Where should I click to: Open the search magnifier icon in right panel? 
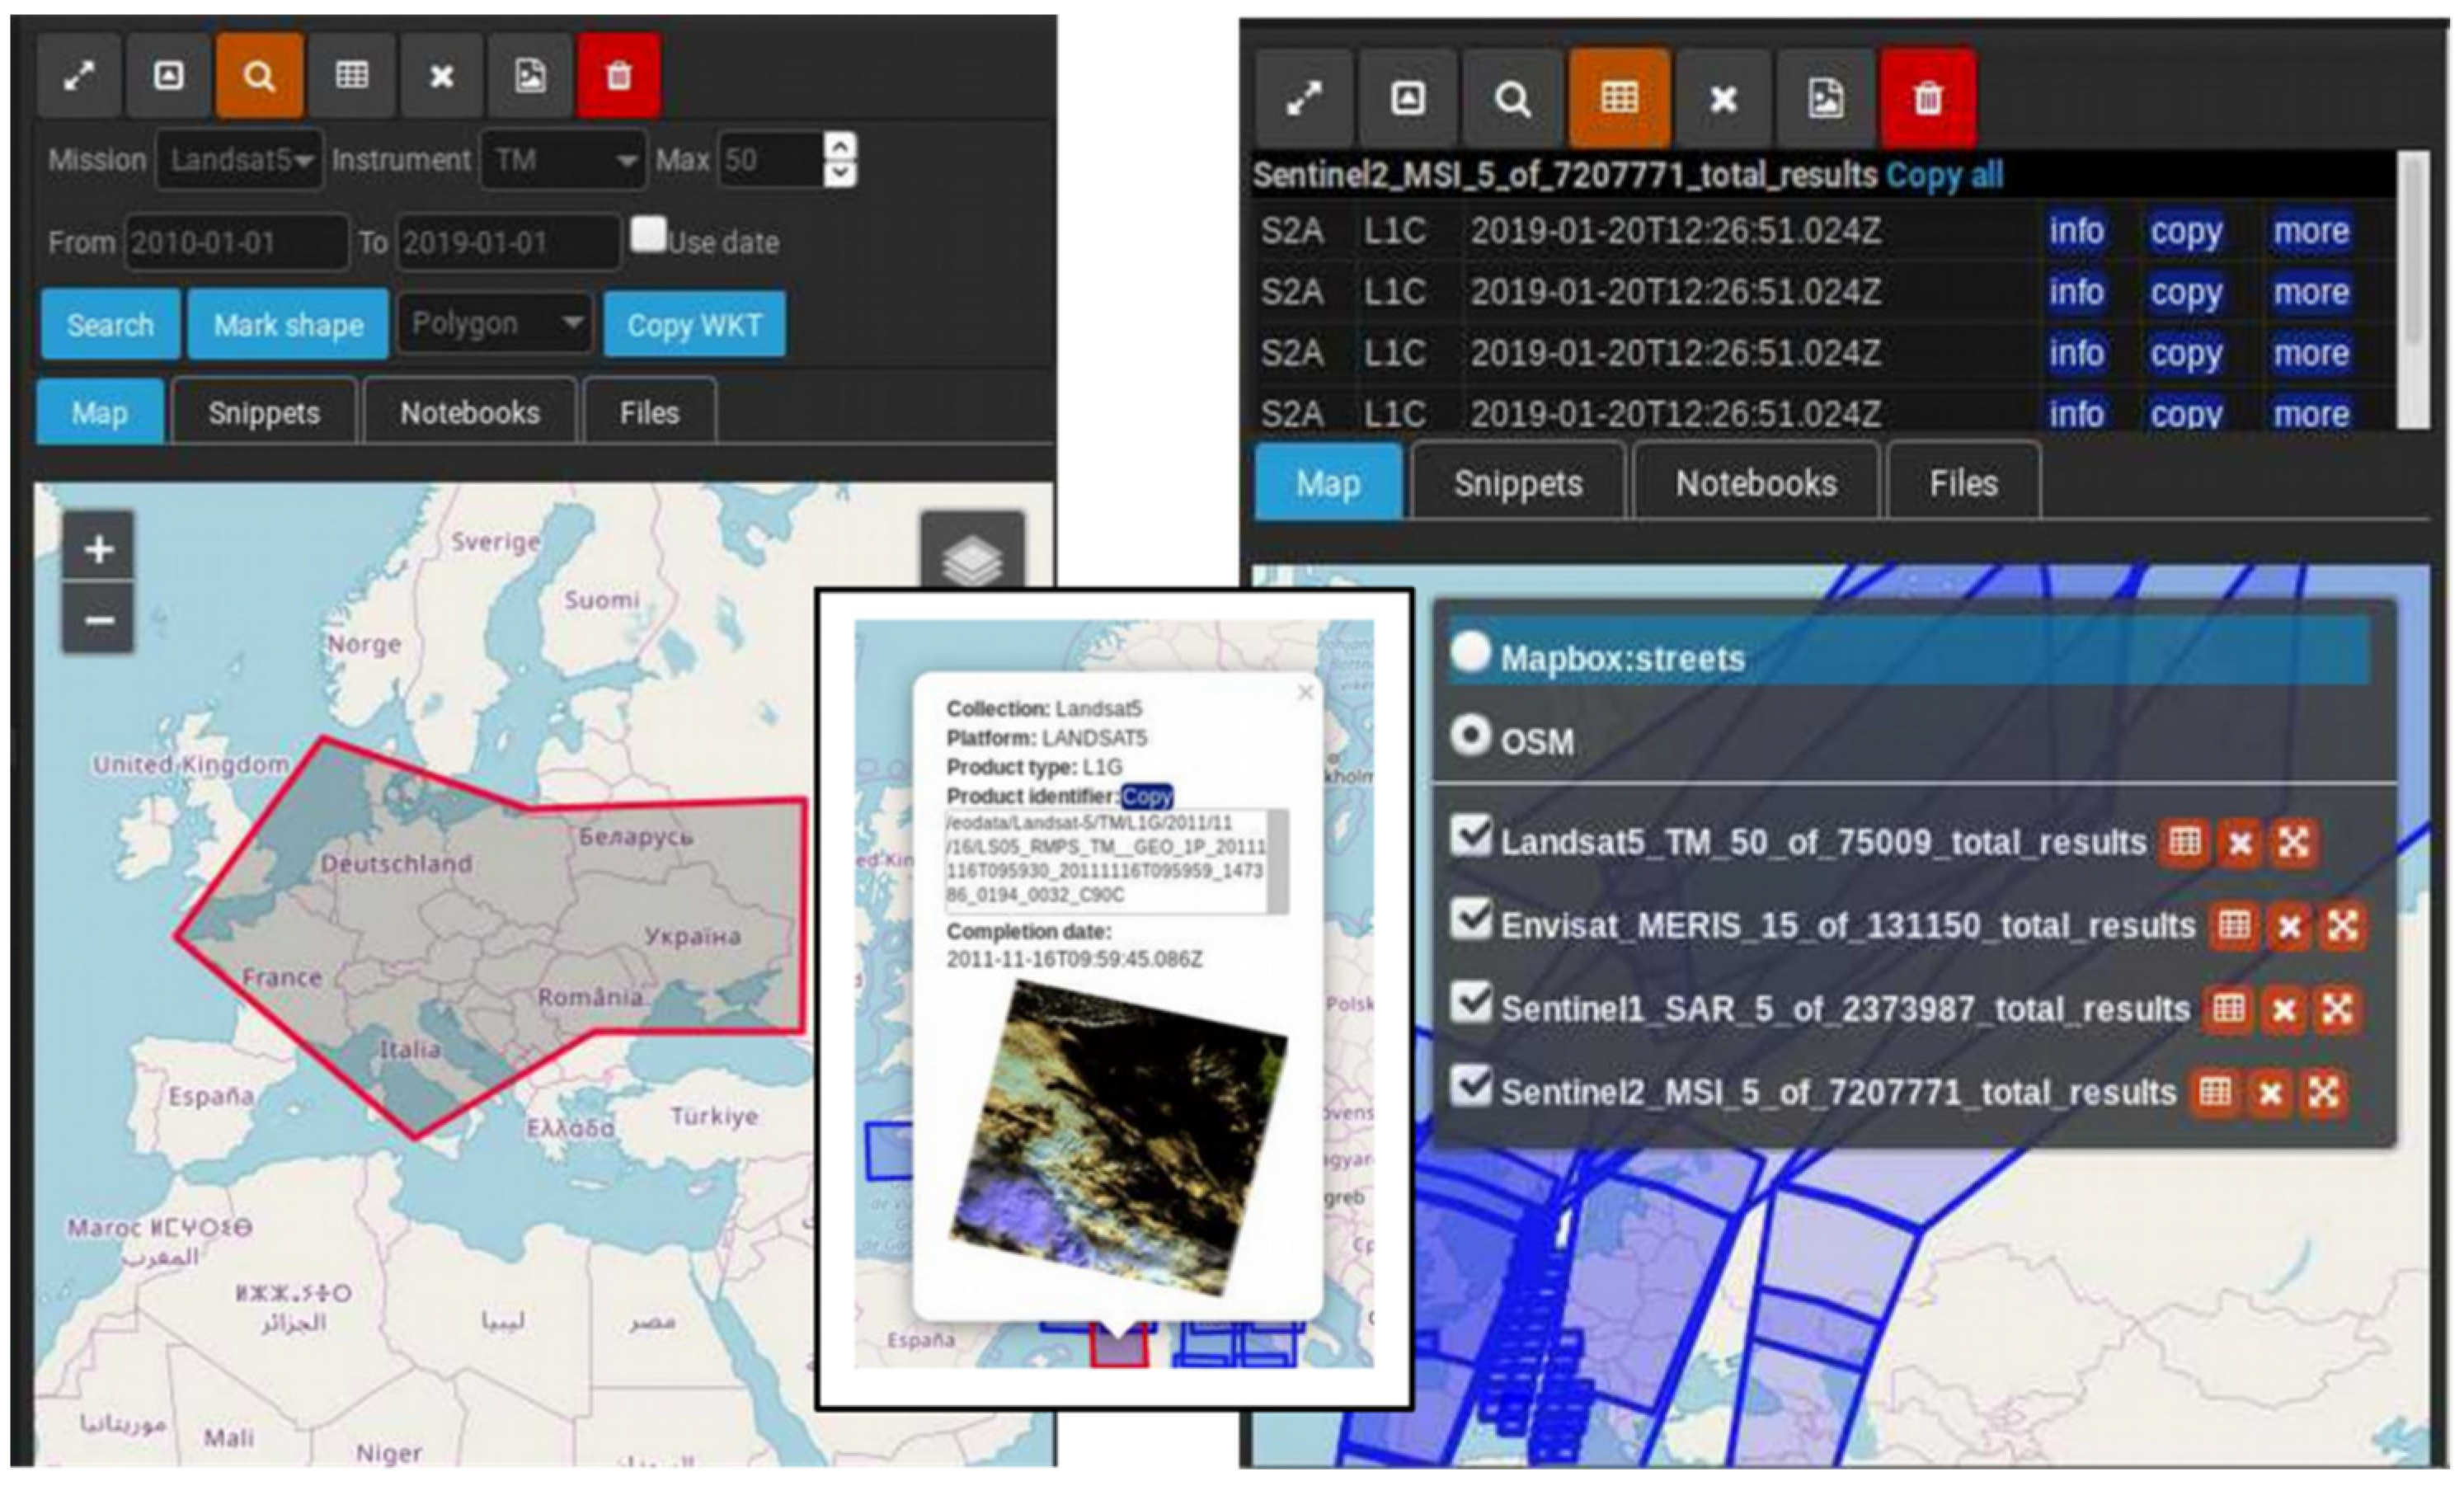click(1512, 98)
